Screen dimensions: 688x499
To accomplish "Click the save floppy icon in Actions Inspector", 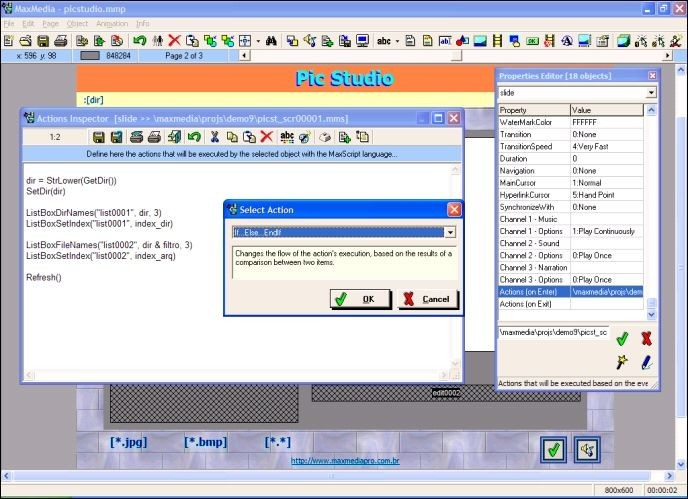I will pyautogui.click(x=99, y=137).
